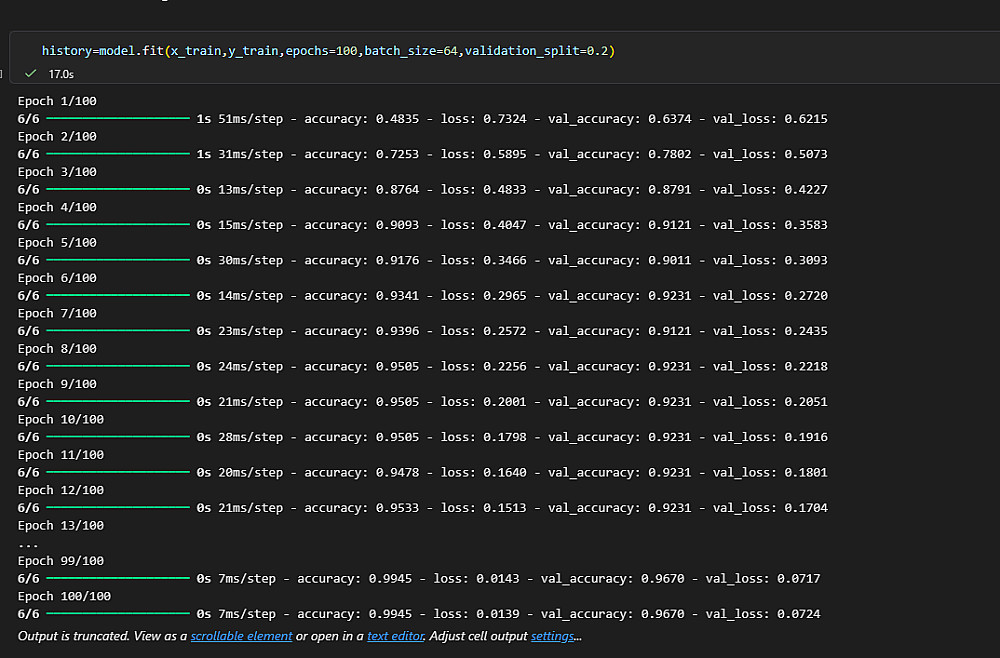Screen dimensions: 1000x658
Task: Open cell output settings link
Action: click(x=552, y=636)
